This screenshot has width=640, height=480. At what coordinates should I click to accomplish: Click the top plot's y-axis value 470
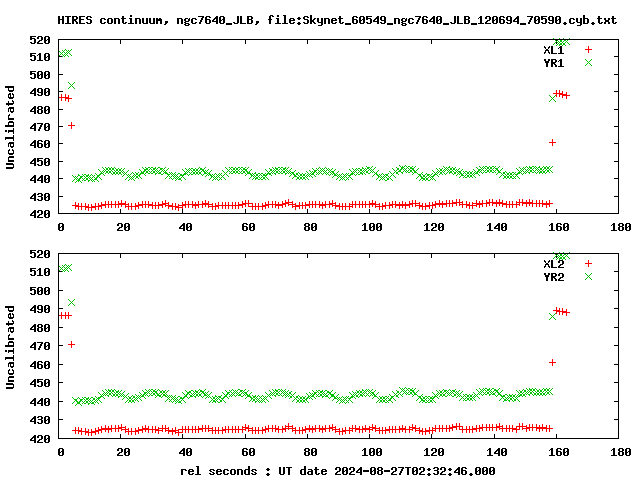[40, 127]
